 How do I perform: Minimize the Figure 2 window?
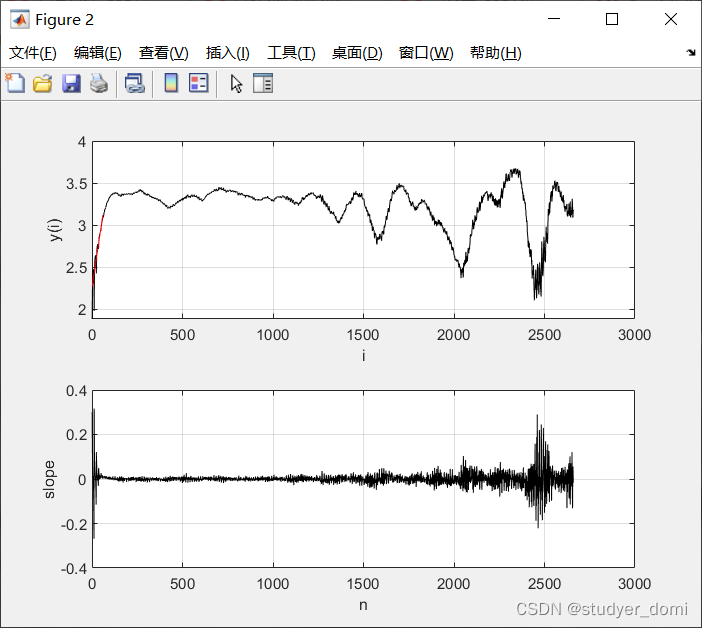pyautogui.click(x=554, y=19)
